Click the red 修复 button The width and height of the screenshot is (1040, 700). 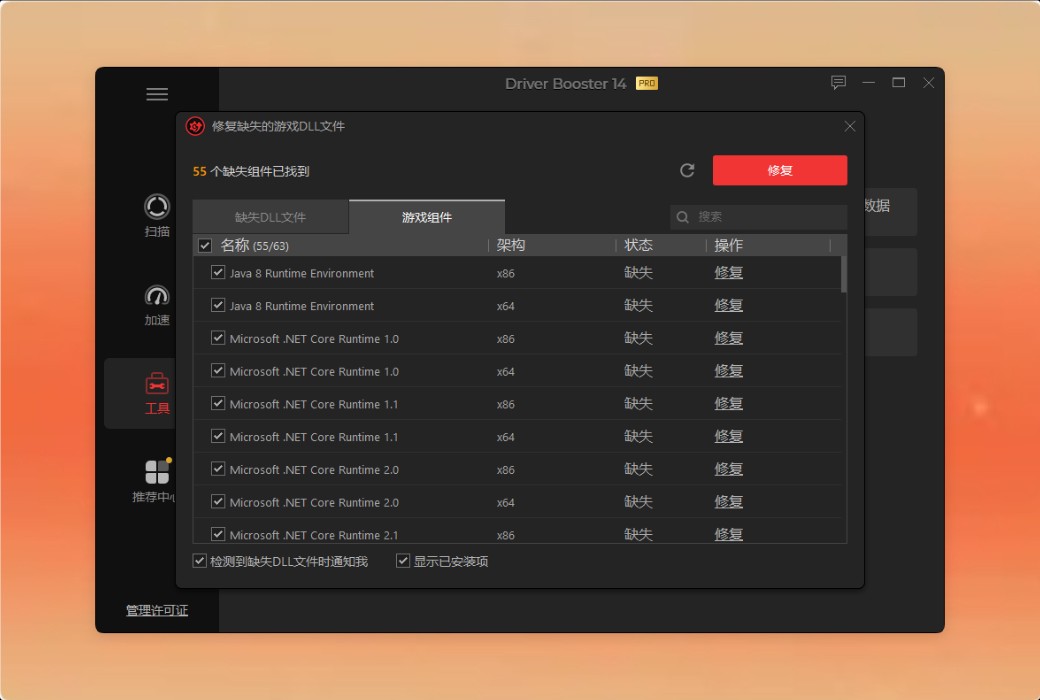779,171
